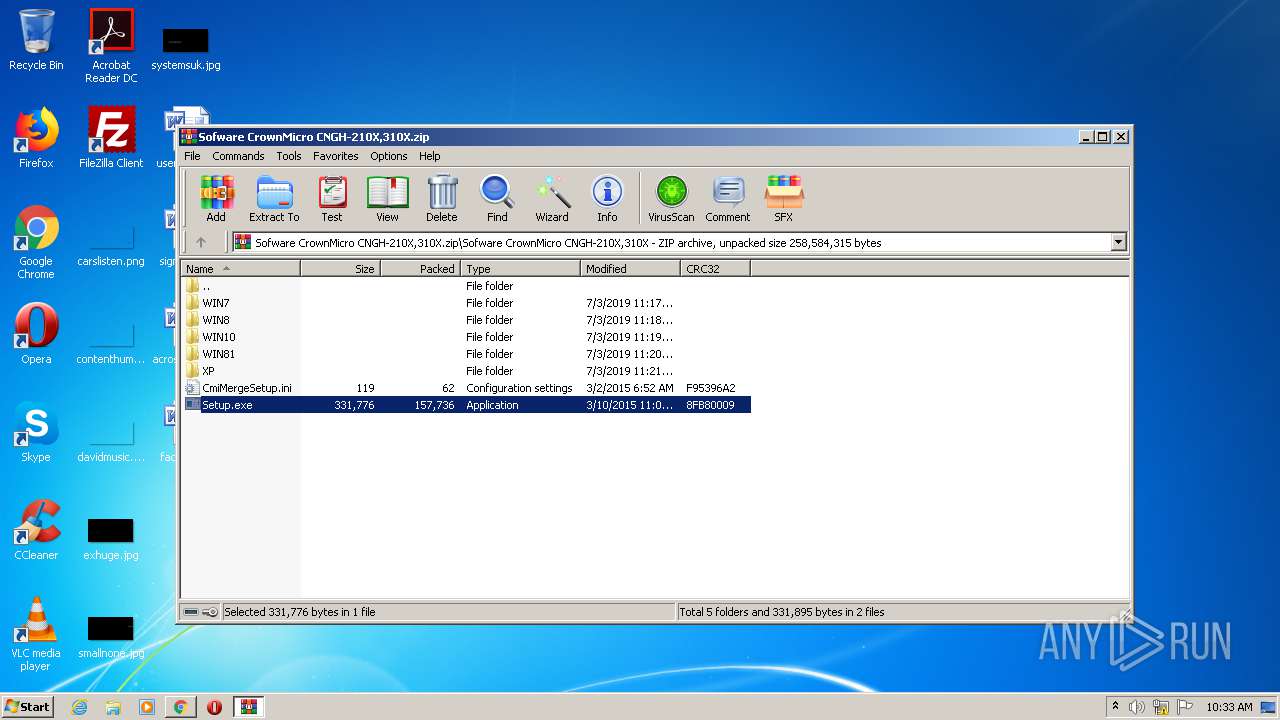Click Extract To in the toolbar
This screenshot has width=1280, height=720.
(274, 198)
